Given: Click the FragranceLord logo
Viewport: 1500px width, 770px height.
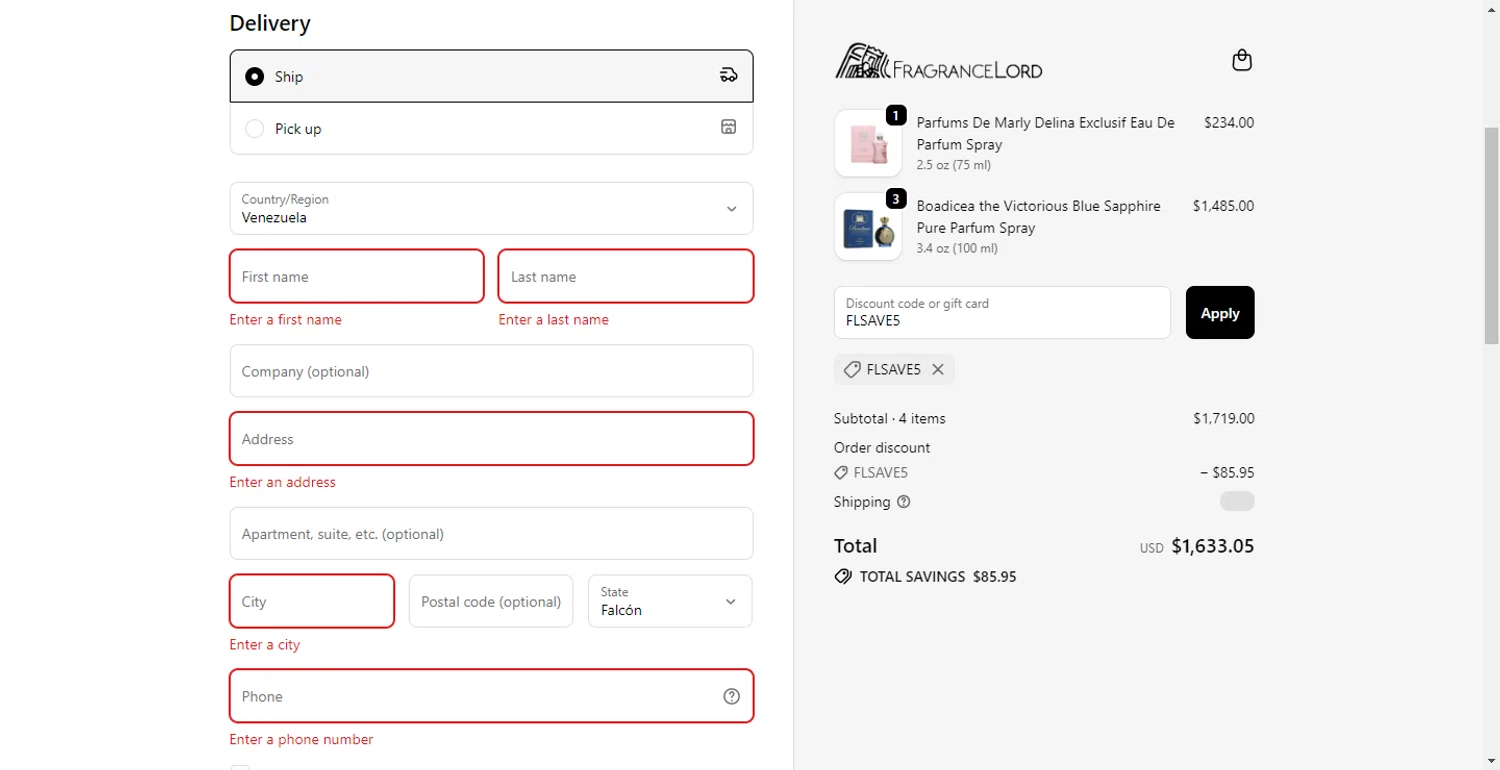Looking at the screenshot, I should click(939, 62).
